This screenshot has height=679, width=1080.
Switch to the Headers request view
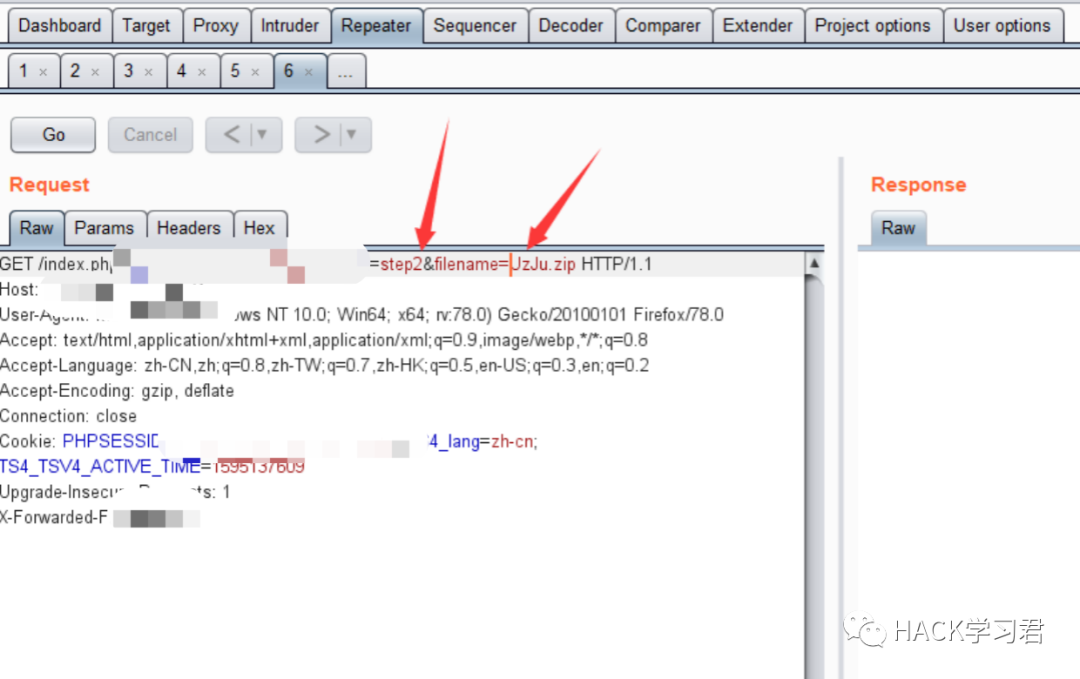click(189, 228)
